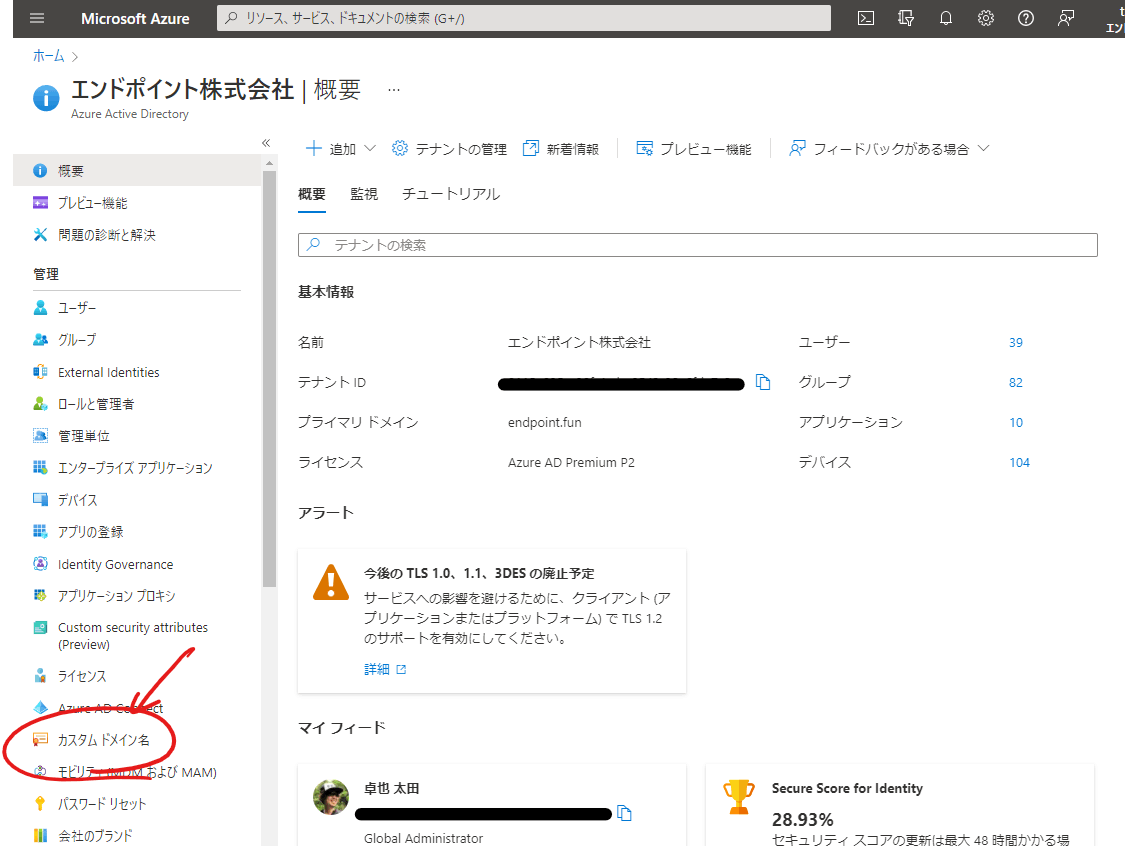
Task: Open グループ in the sidebar
Action: pyautogui.click(x=77, y=339)
